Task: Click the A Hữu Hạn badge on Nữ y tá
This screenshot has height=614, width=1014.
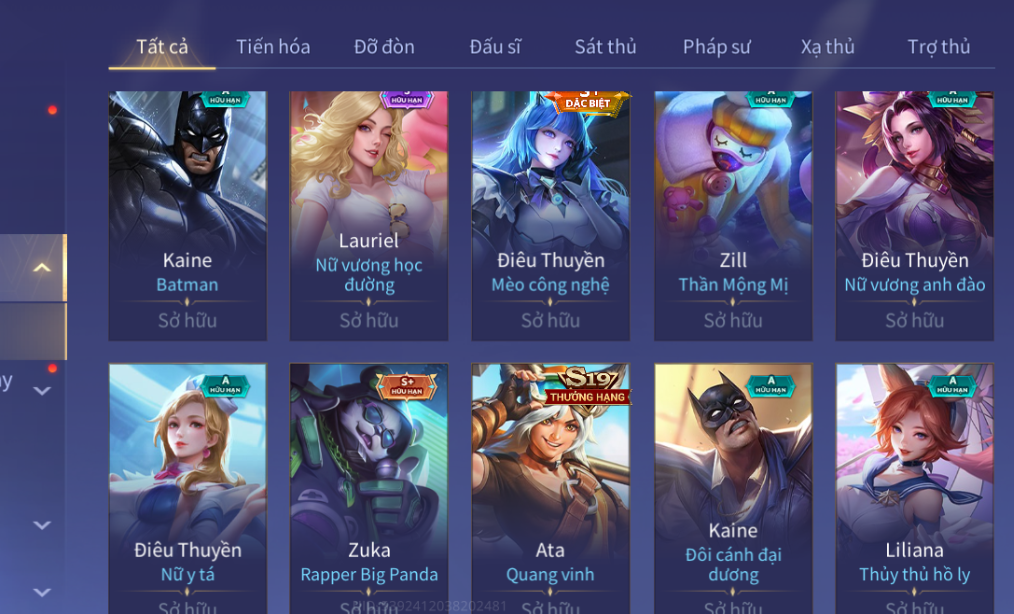Action: point(225,385)
